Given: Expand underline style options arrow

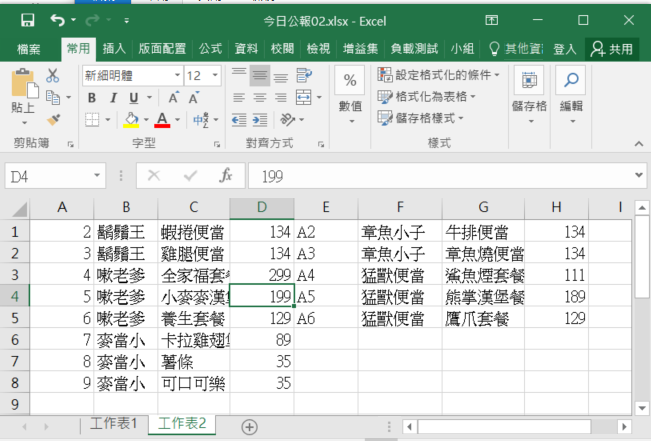Looking at the screenshot, I should (149, 98).
